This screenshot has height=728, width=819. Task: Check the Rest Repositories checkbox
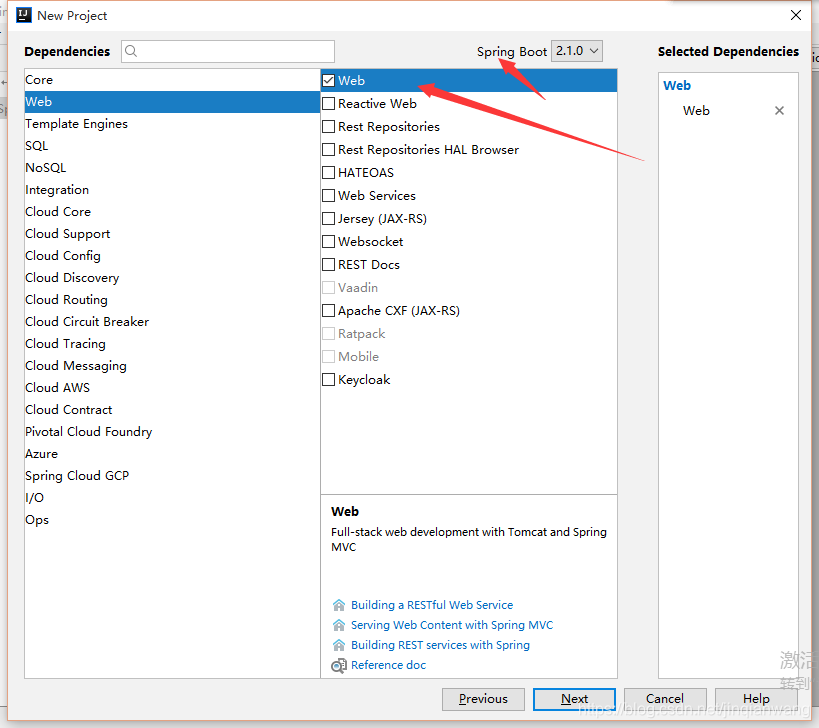coord(329,126)
